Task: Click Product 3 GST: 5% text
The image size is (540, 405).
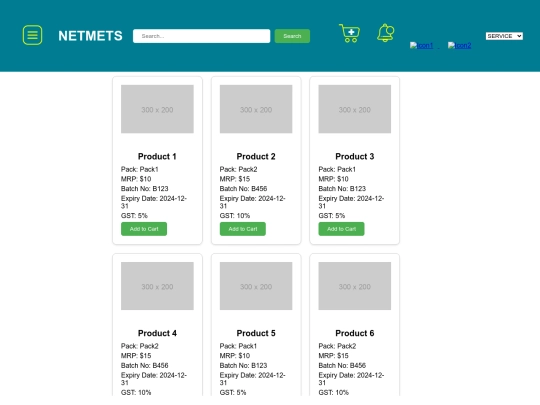Action: coord(332,216)
